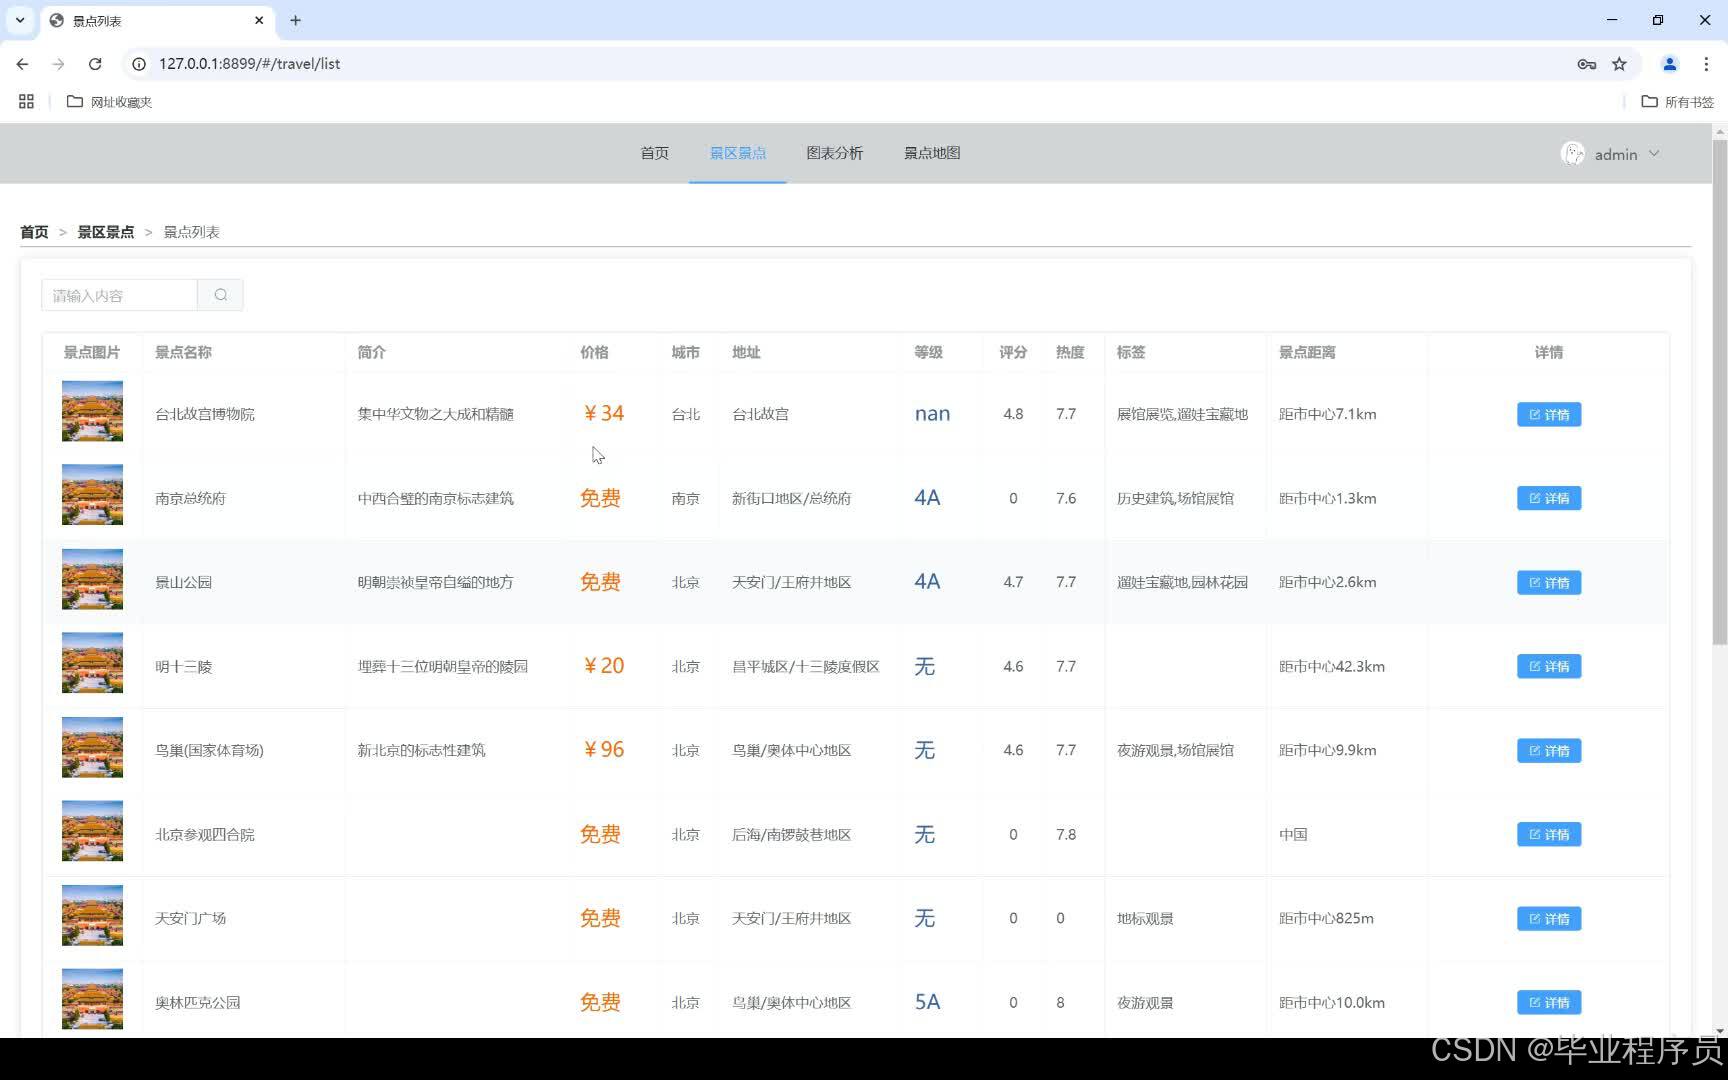Image resolution: width=1728 pixels, height=1080 pixels.
Task: Click the 台北故宫博物院 thumbnail image
Action: point(92,411)
